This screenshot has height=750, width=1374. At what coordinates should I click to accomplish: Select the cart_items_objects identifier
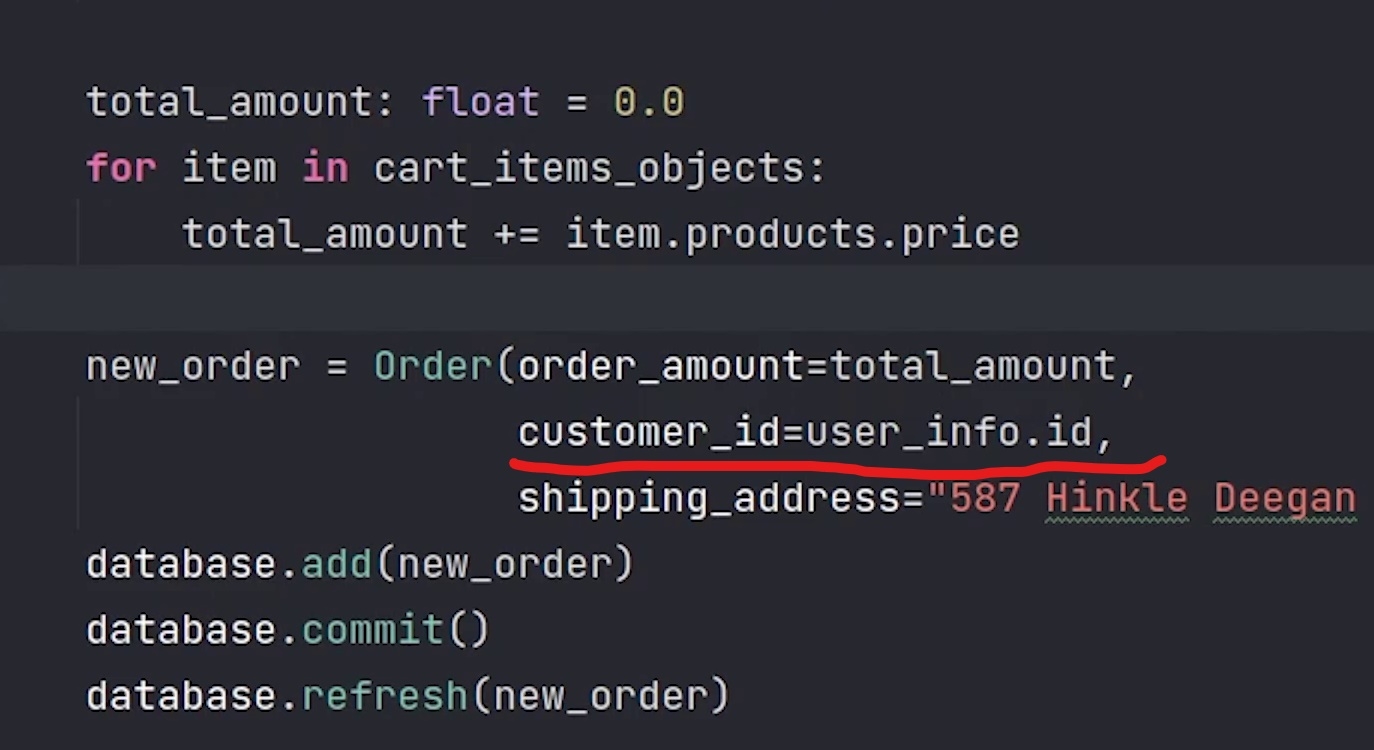pos(588,168)
